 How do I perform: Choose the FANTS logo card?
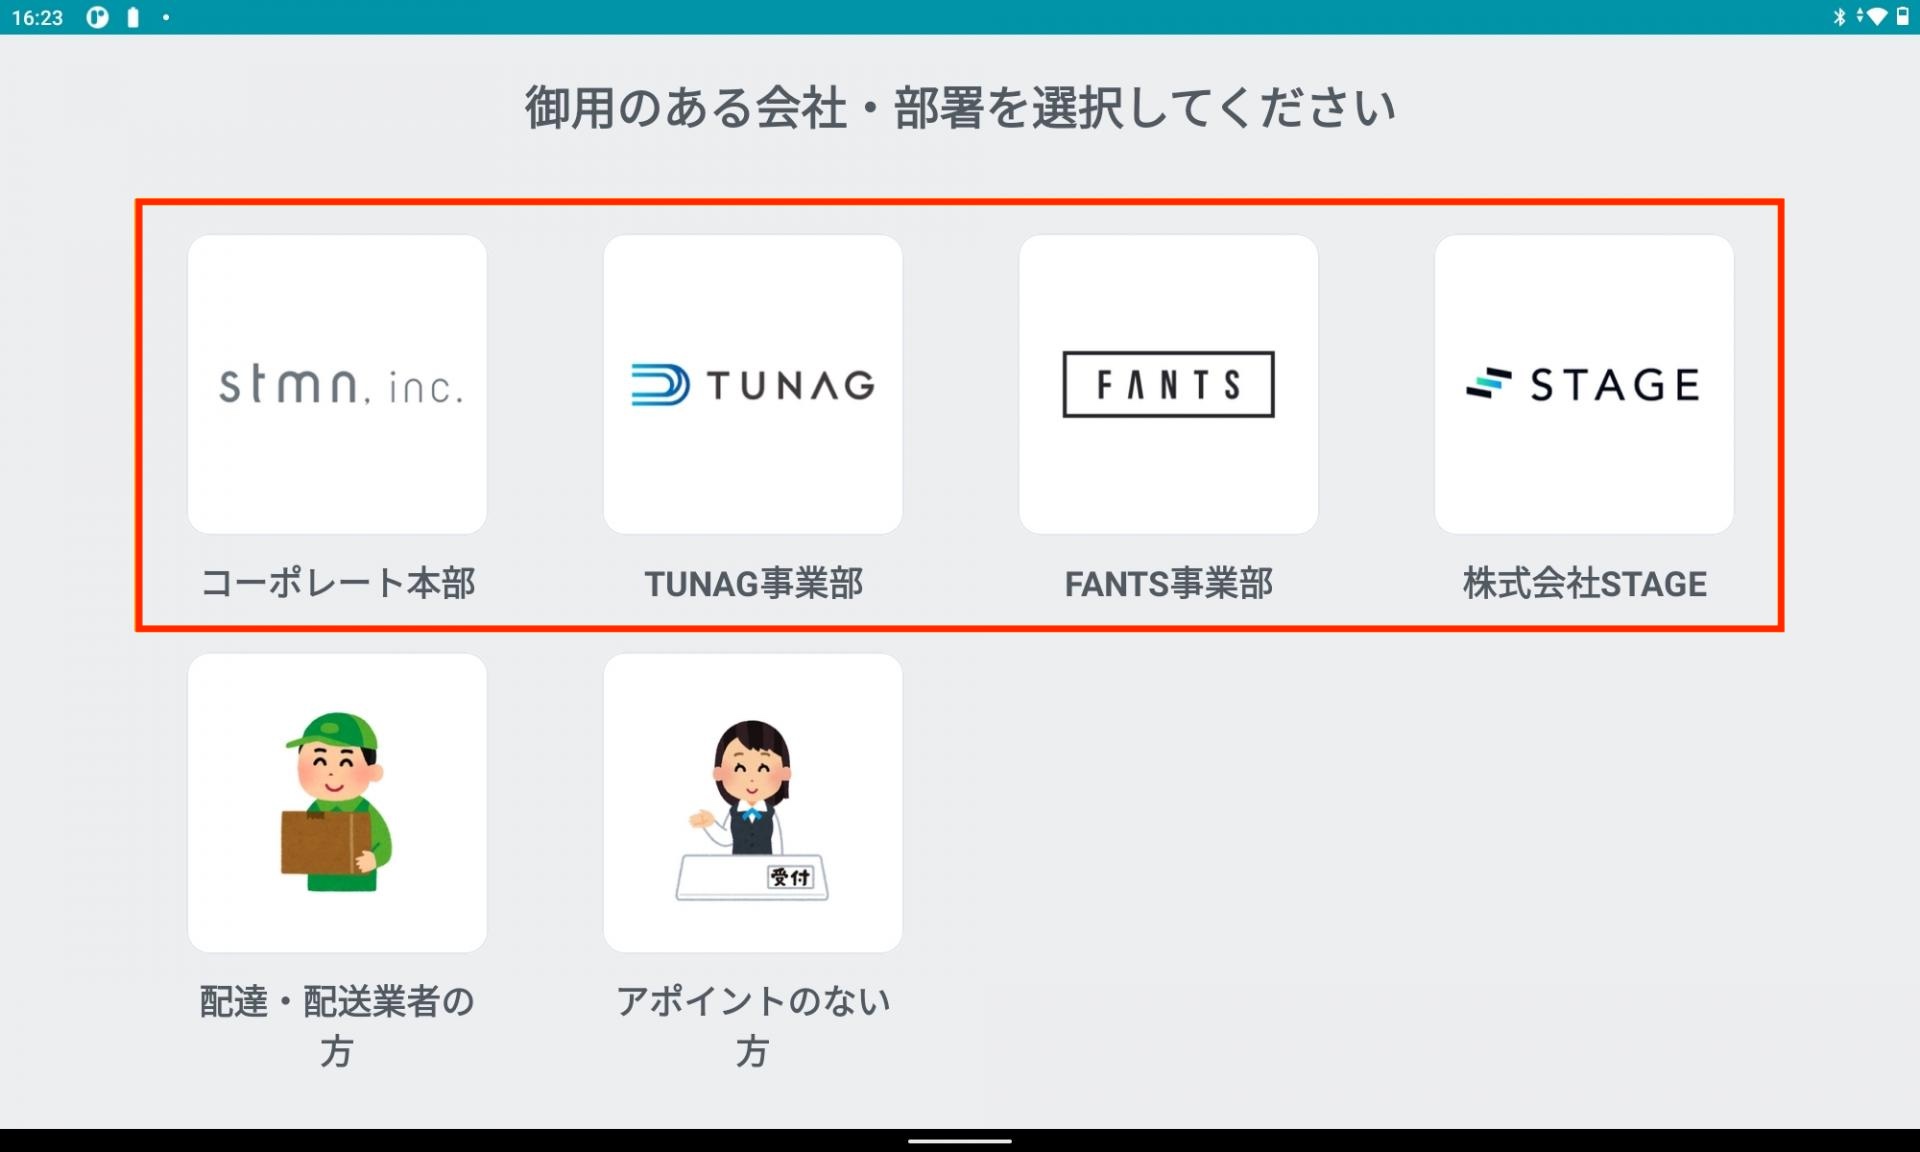click(1168, 384)
